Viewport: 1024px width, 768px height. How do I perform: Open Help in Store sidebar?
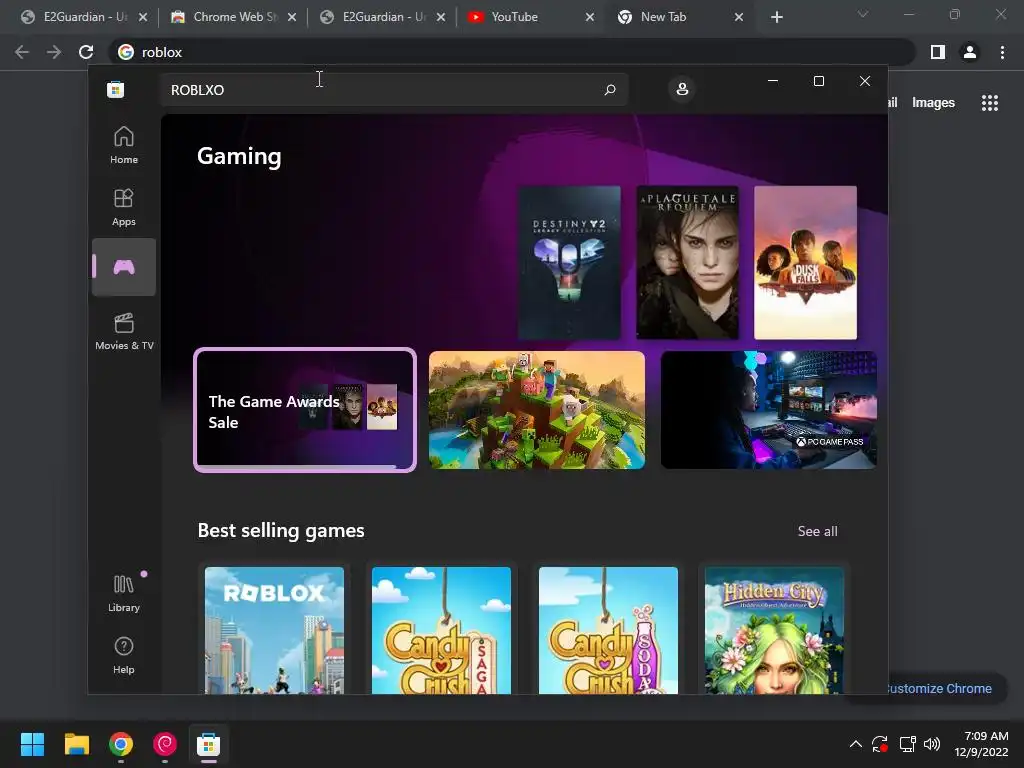pyautogui.click(x=123, y=655)
